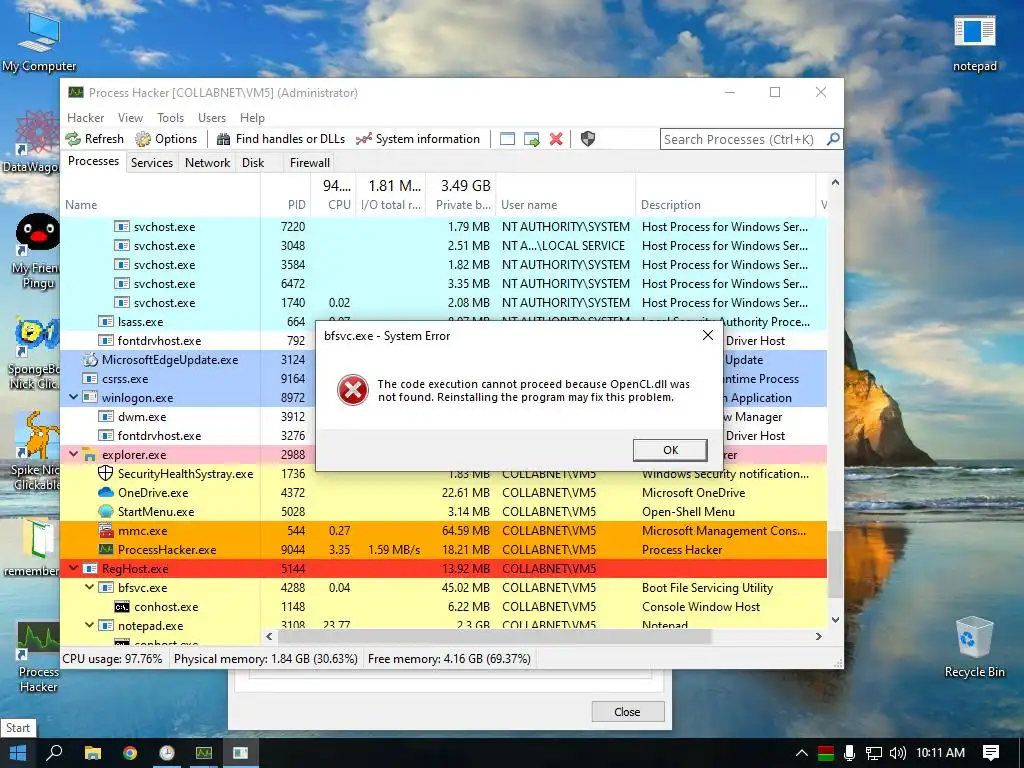Image resolution: width=1024 pixels, height=768 pixels.
Task: Select the SecurityHealthSystray.exe row
Action: click(443, 474)
